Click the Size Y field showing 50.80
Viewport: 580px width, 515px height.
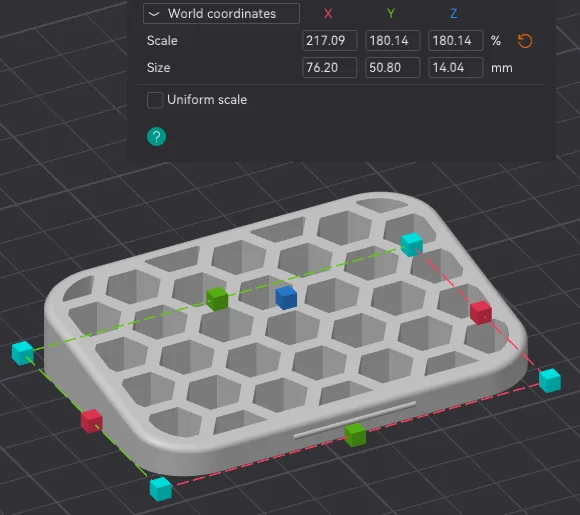click(392, 67)
